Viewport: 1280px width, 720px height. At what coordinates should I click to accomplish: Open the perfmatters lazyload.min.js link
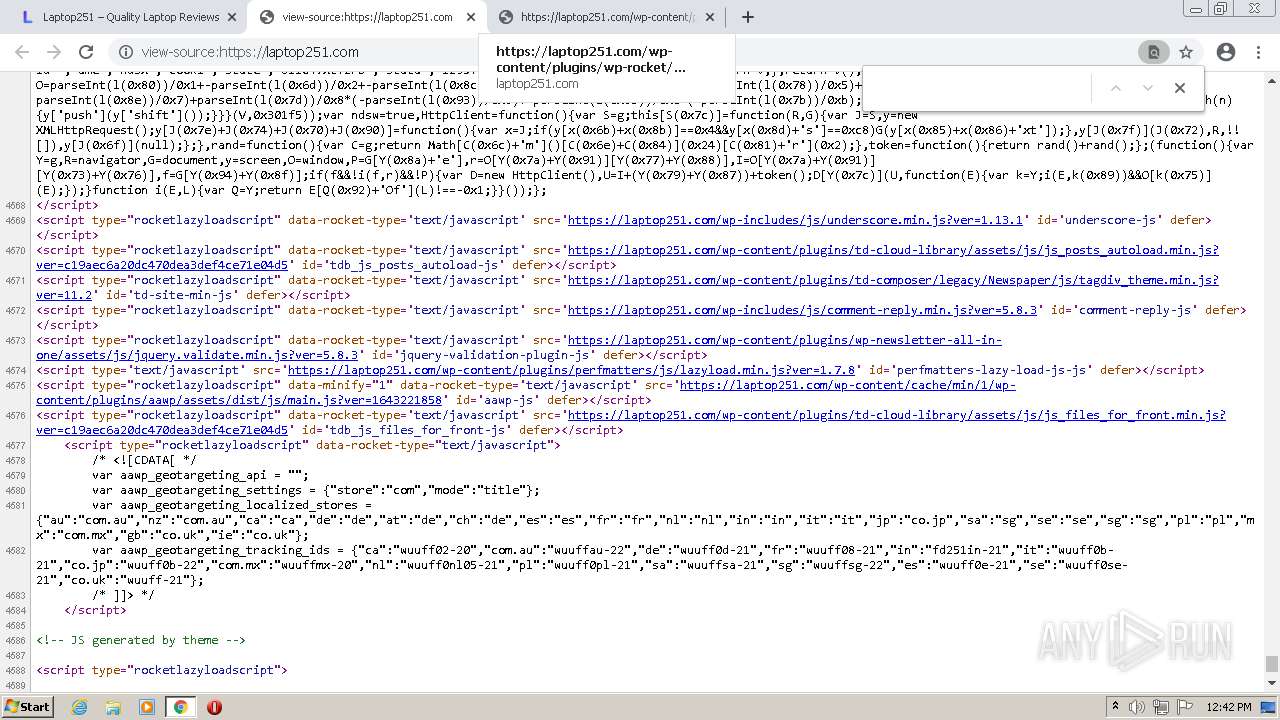coord(572,370)
